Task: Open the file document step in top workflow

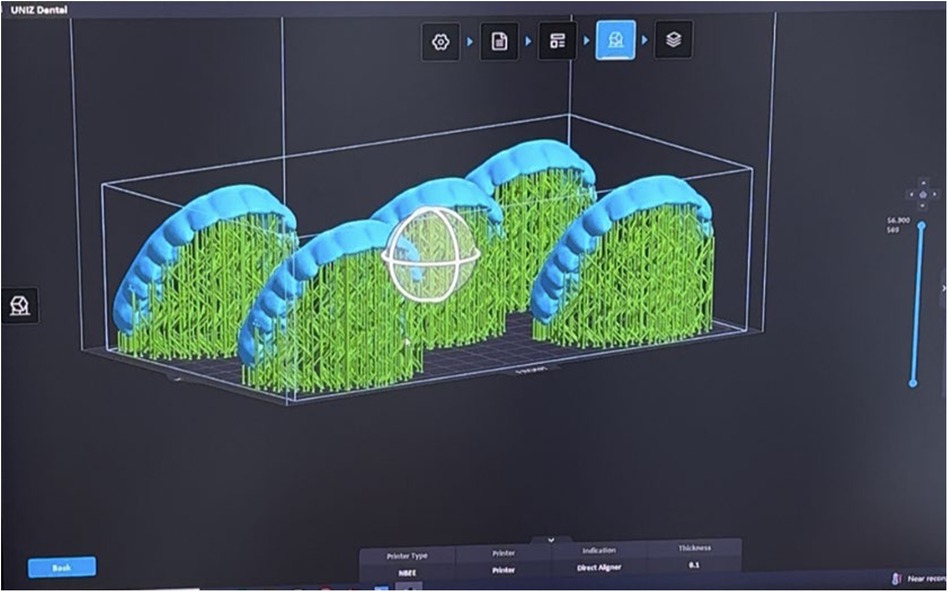Action: tap(498, 43)
